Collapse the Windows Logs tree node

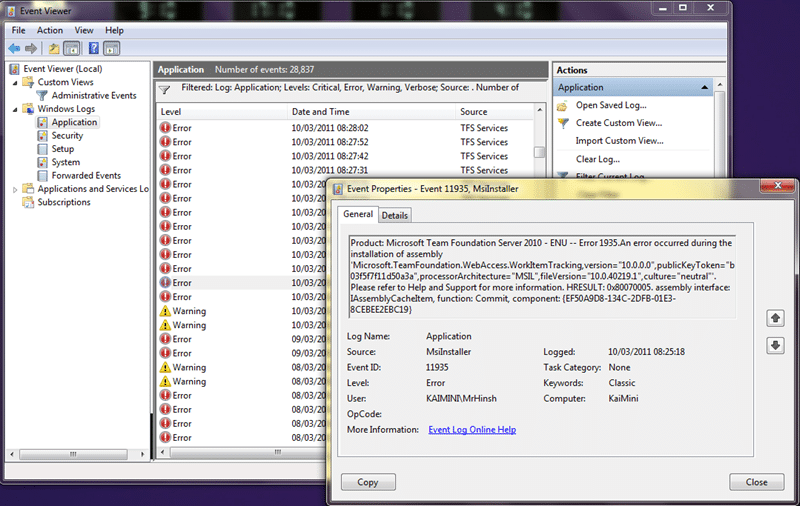[15, 109]
